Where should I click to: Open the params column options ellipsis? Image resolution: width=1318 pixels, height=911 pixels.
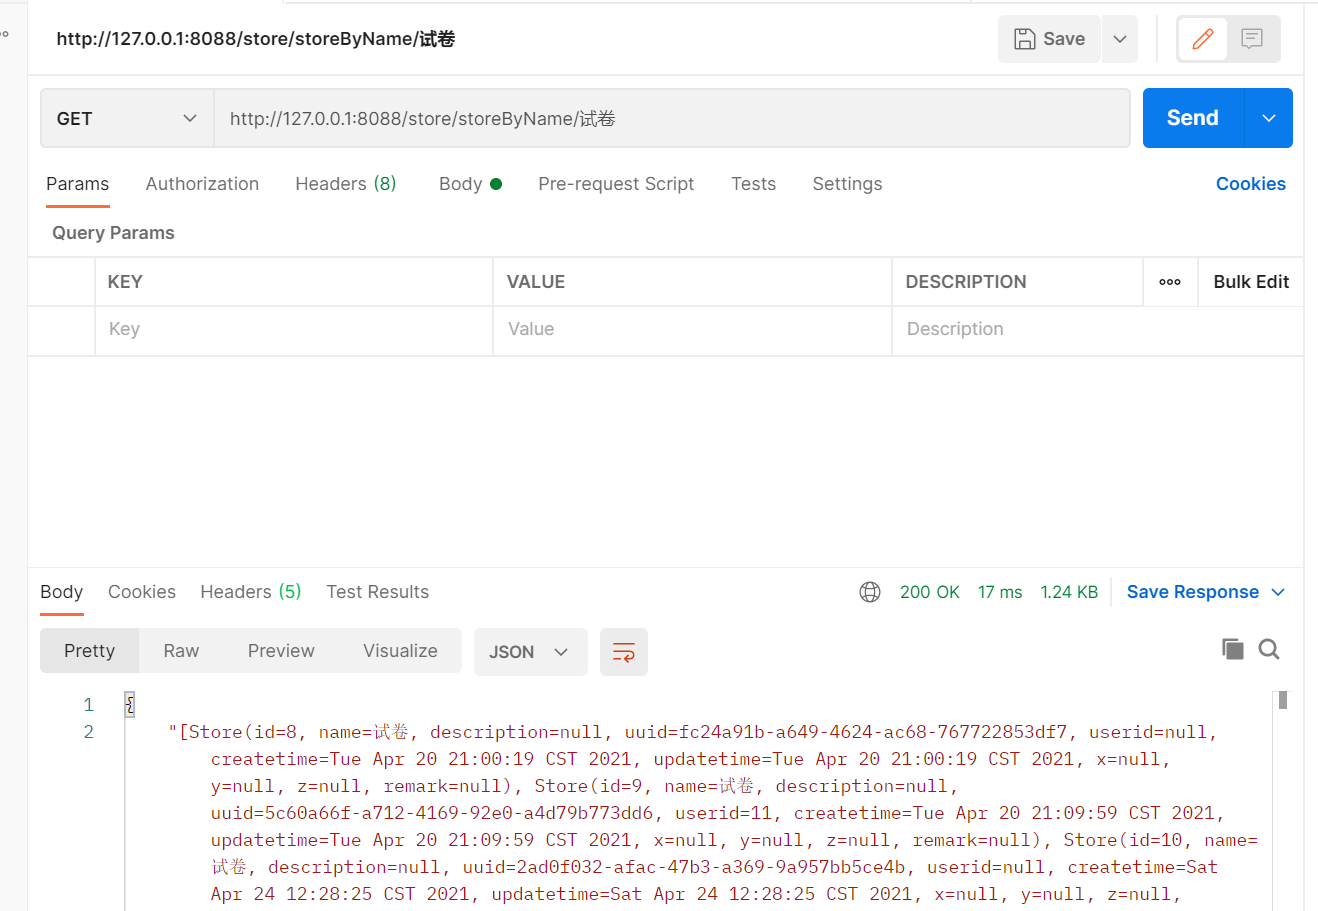(1170, 282)
